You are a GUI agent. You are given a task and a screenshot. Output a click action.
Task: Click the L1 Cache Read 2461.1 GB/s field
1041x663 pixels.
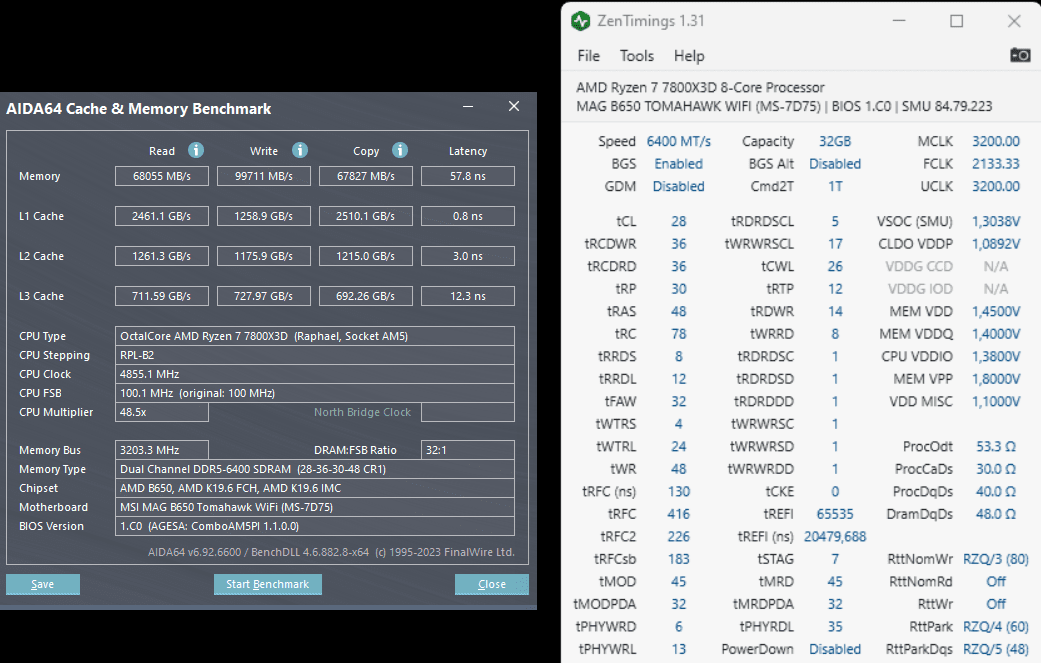[162, 216]
